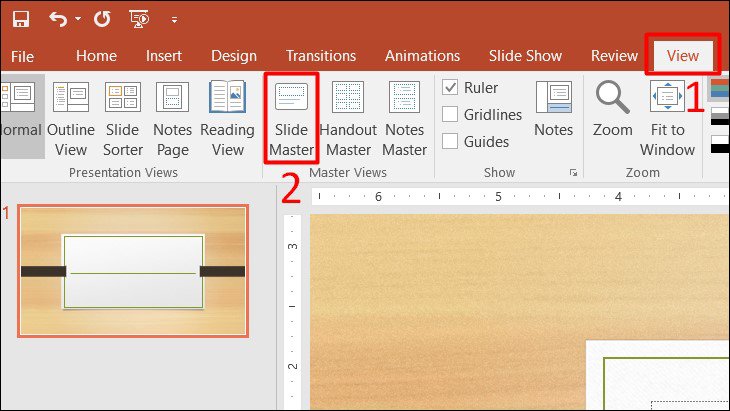Open the Show group dialog launcher
The image size is (730, 411).
(574, 173)
